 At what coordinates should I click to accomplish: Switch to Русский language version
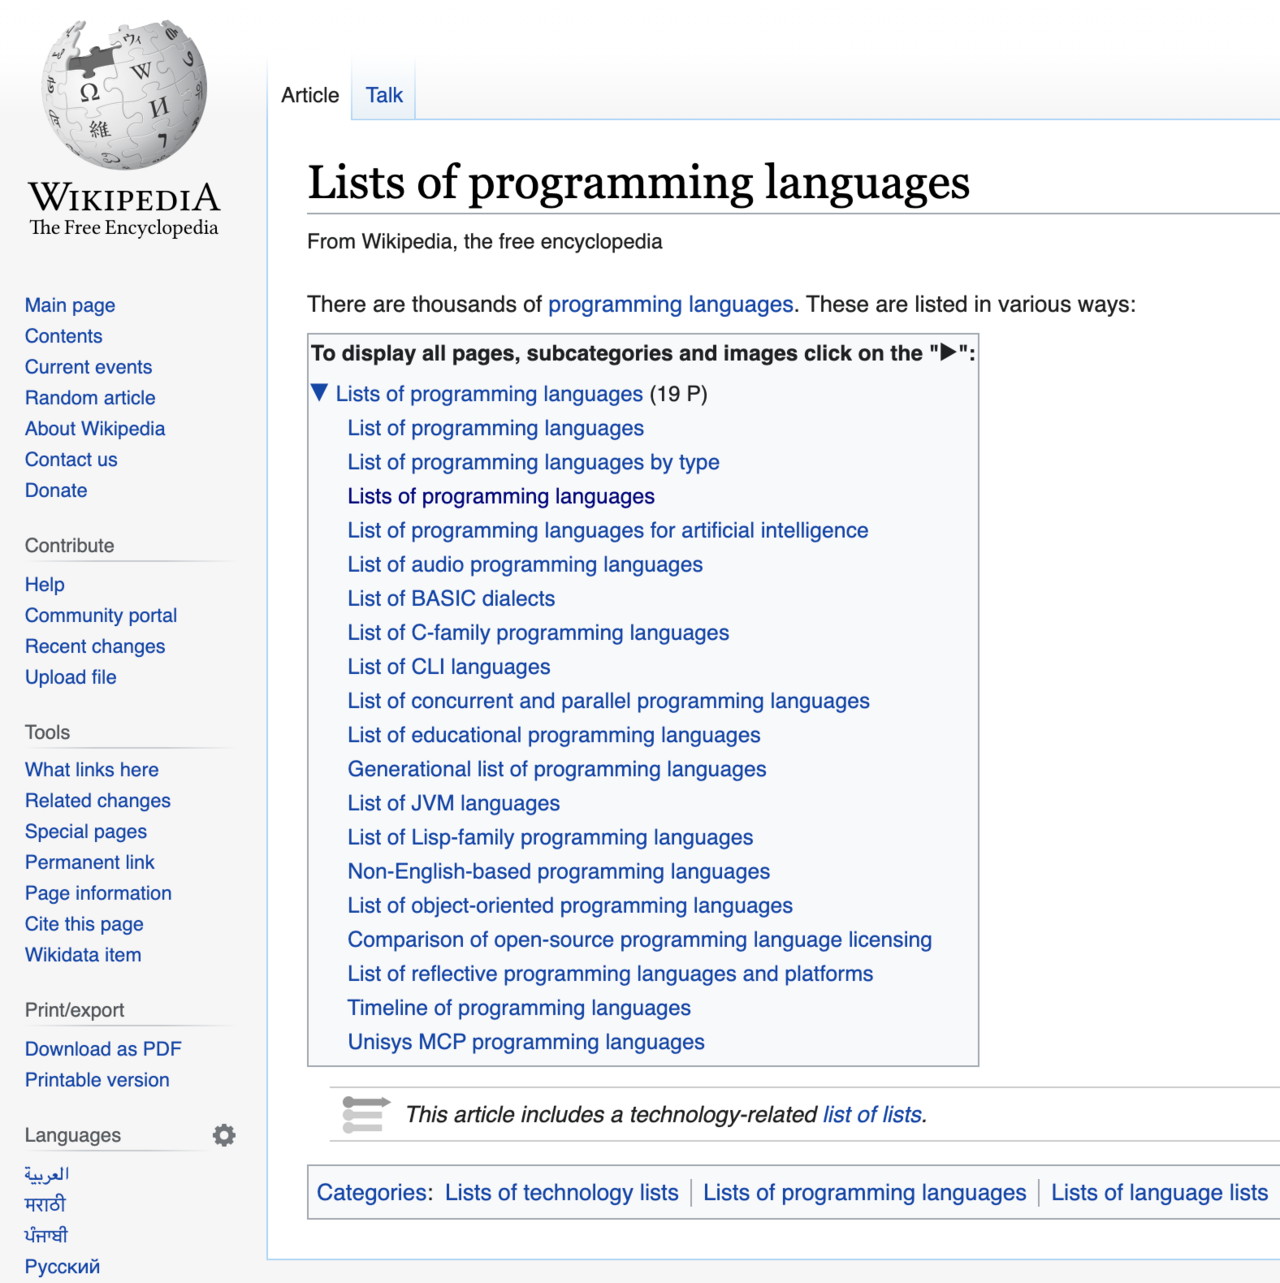pyautogui.click(x=62, y=1267)
